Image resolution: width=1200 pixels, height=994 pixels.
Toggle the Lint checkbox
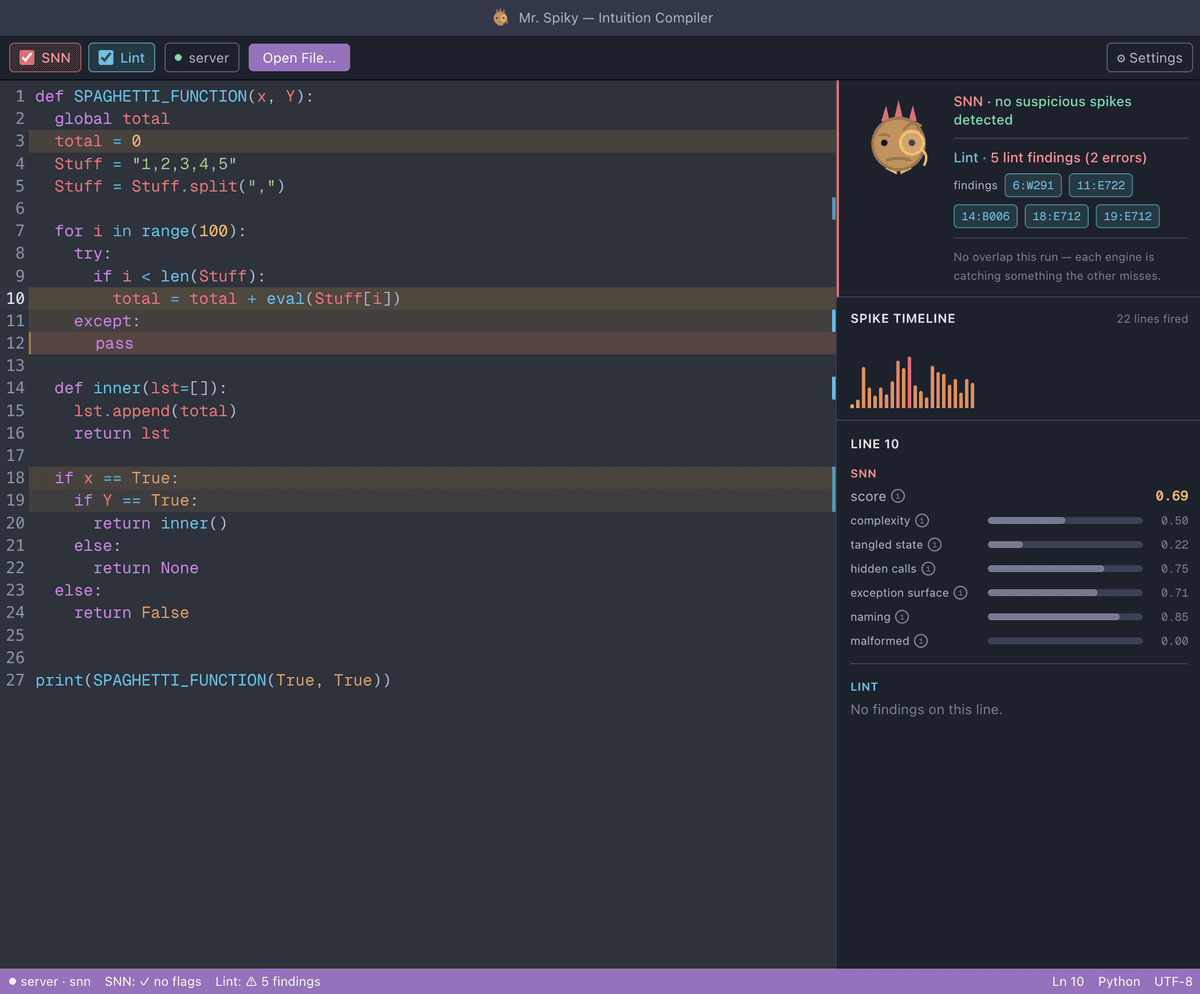tap(106, 58)
